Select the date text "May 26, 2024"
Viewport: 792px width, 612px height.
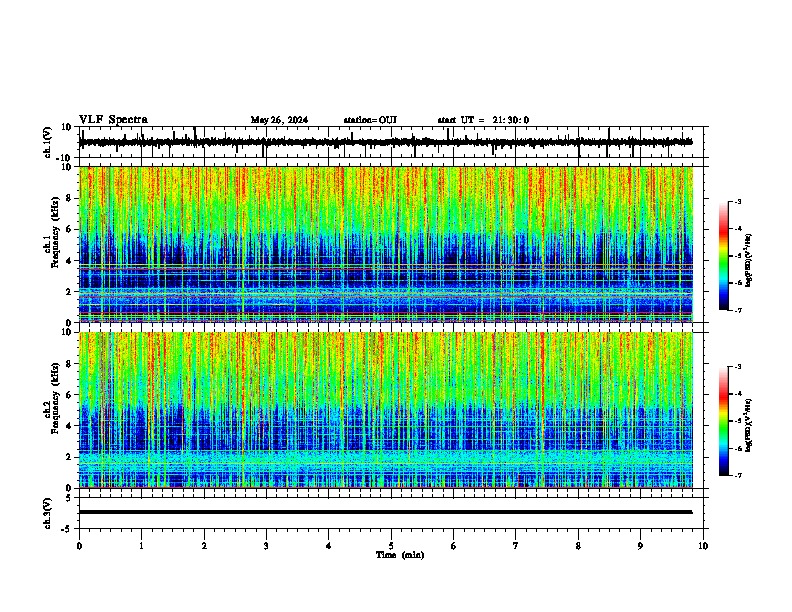click(x=279, y=120)
